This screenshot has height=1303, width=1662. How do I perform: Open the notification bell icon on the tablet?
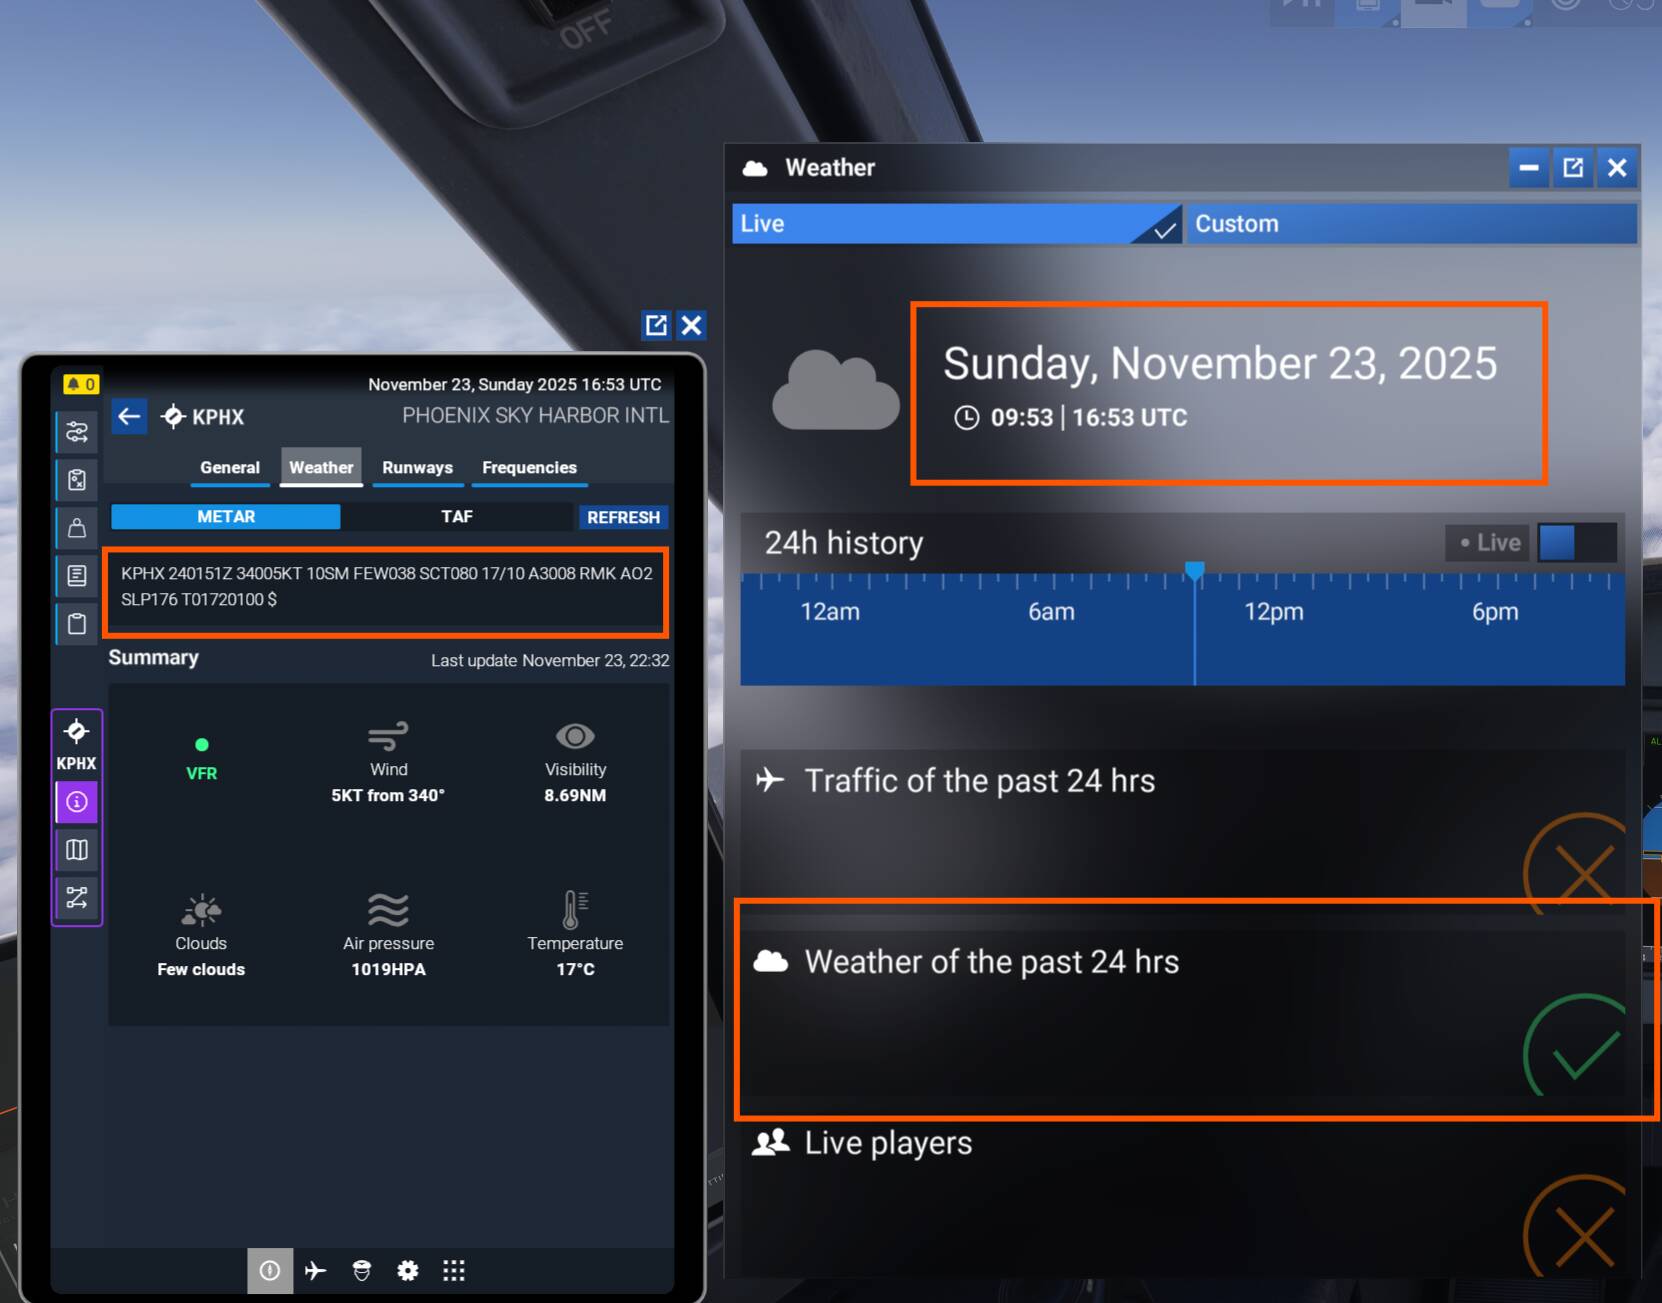tap(80, 384)
